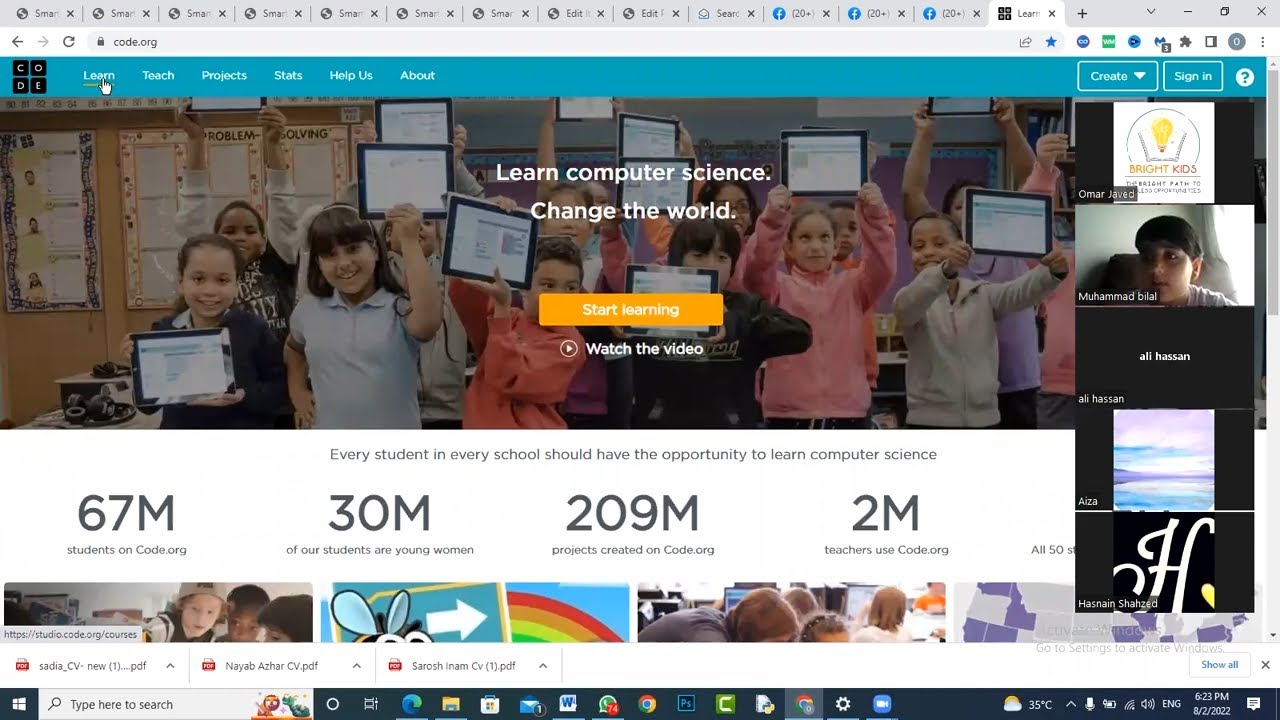Open the Chrome profile avatar
Viewport: 1280px width, 720px height.
[x=1237, y=42]
